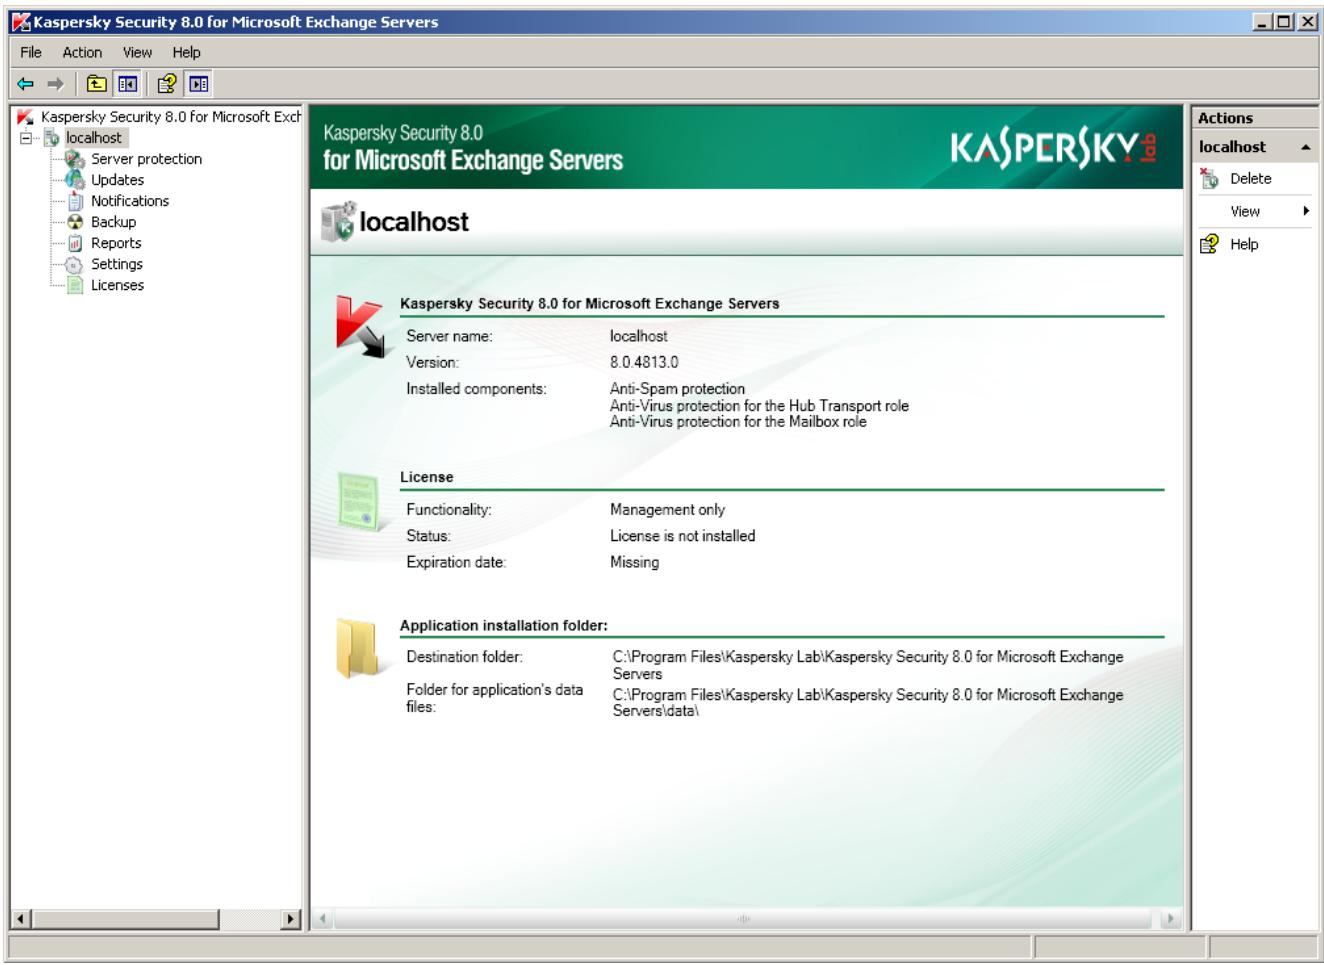Viewport: 1324px width, 965px height.
Task: Open Backup via its icon
Action: [x=73, y=221]
